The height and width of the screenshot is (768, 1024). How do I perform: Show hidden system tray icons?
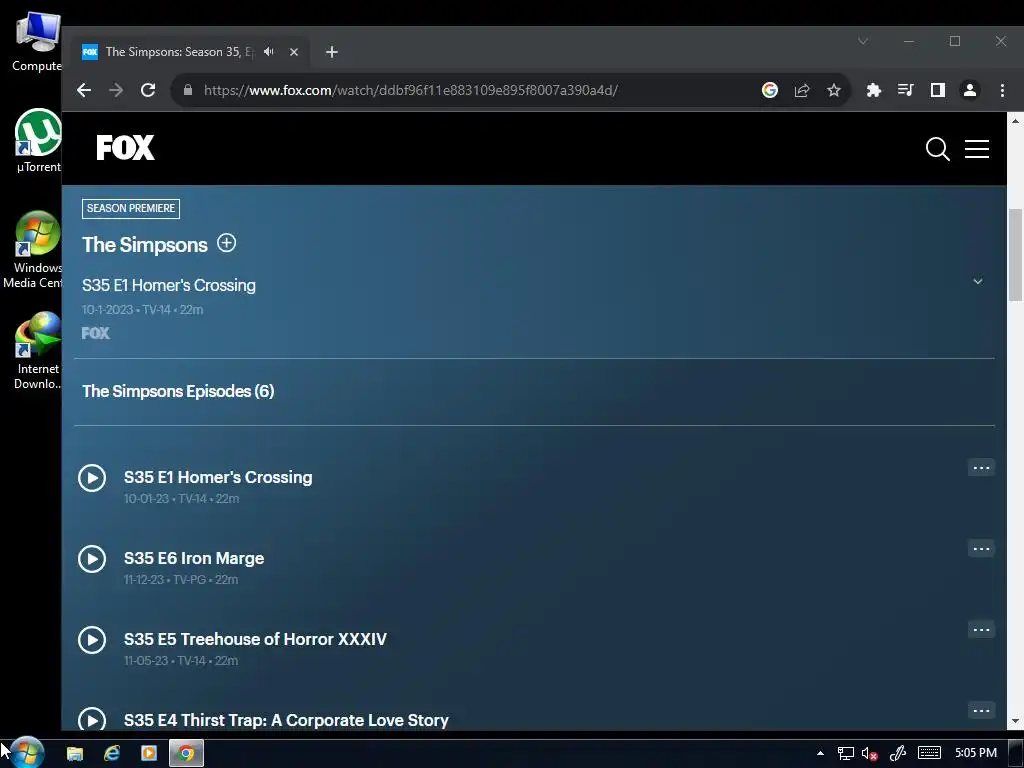click(820, 753)
